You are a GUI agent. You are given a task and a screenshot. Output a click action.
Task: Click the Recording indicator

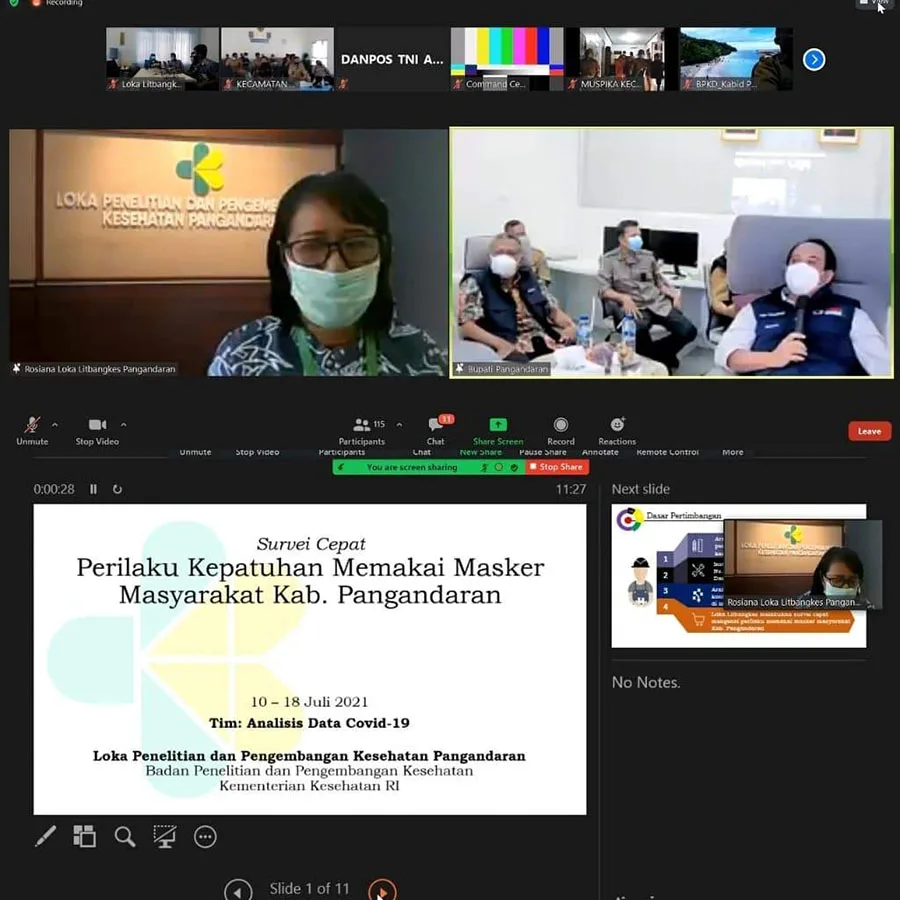click(x=58, y=3)
